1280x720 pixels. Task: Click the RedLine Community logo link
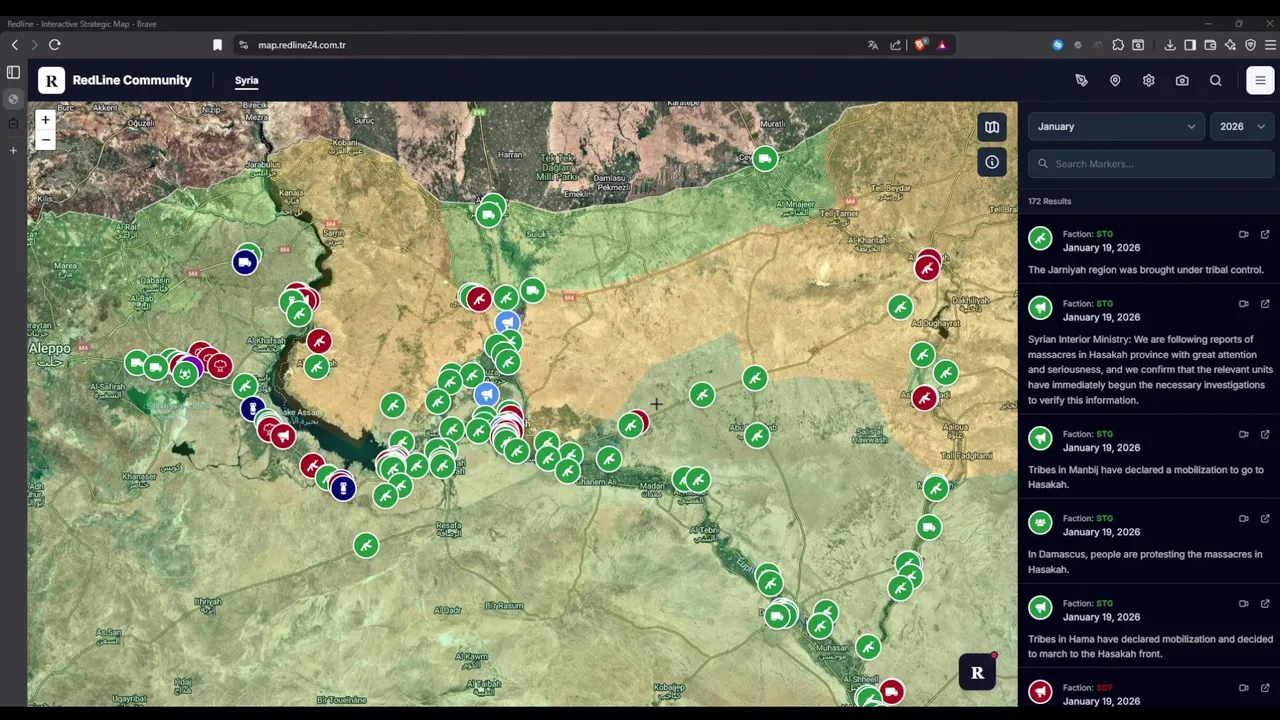tap(115, 80)
